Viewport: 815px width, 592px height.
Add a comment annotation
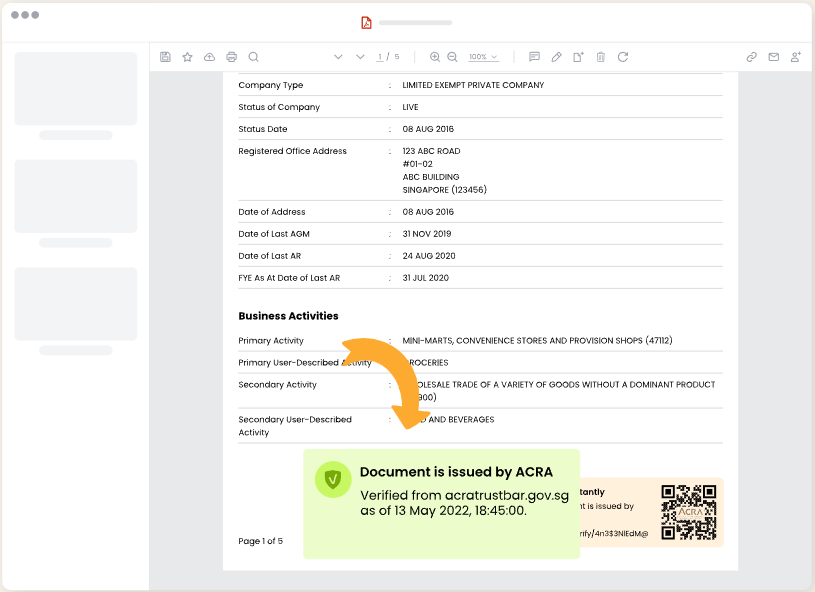(x=534, y=57)
